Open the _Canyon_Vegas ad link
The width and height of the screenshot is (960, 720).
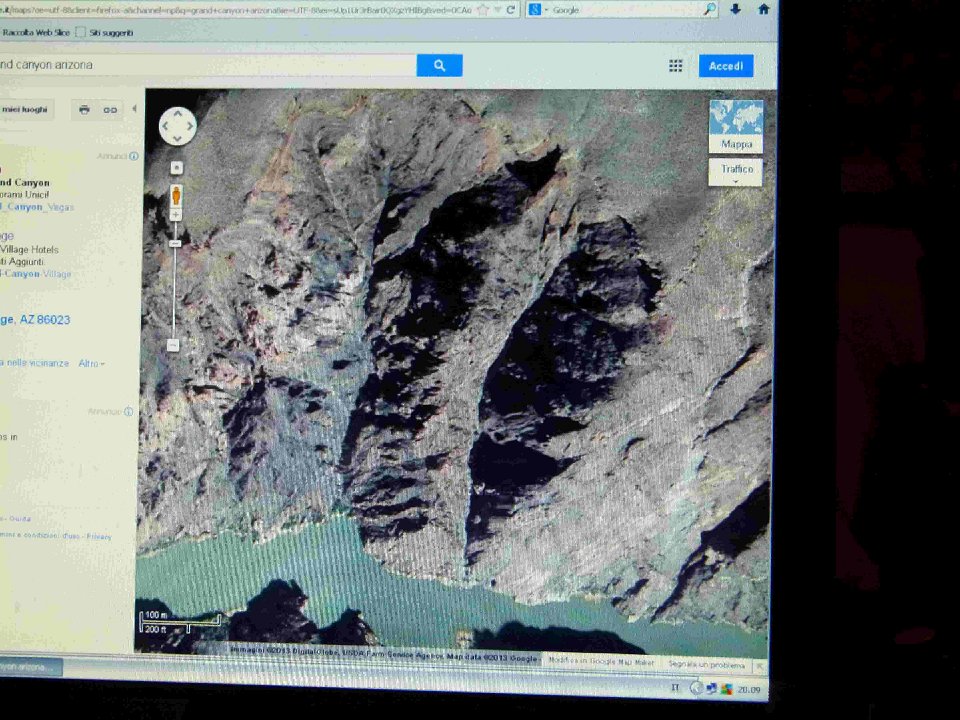[37, 207]
